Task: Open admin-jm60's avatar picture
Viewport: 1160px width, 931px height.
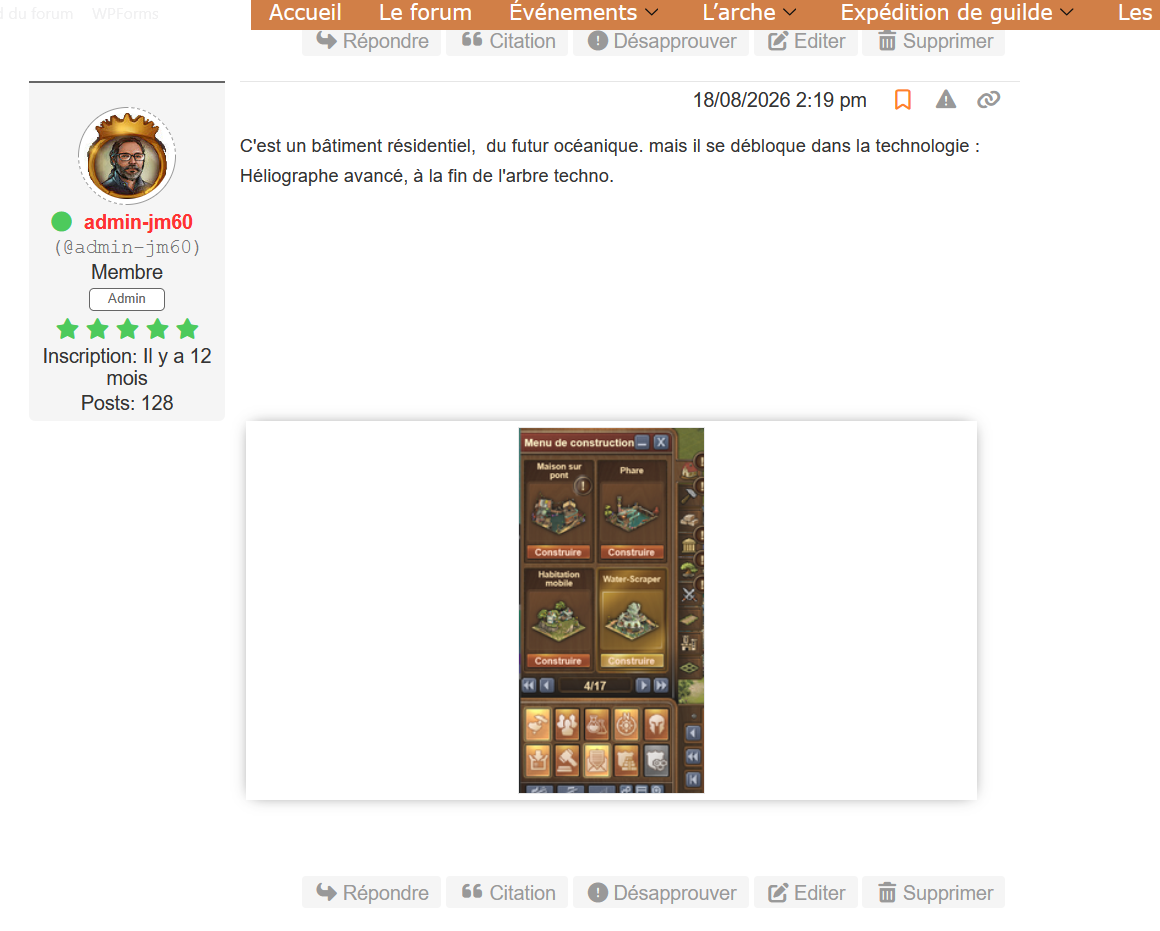Action: [x=127, y=156]
